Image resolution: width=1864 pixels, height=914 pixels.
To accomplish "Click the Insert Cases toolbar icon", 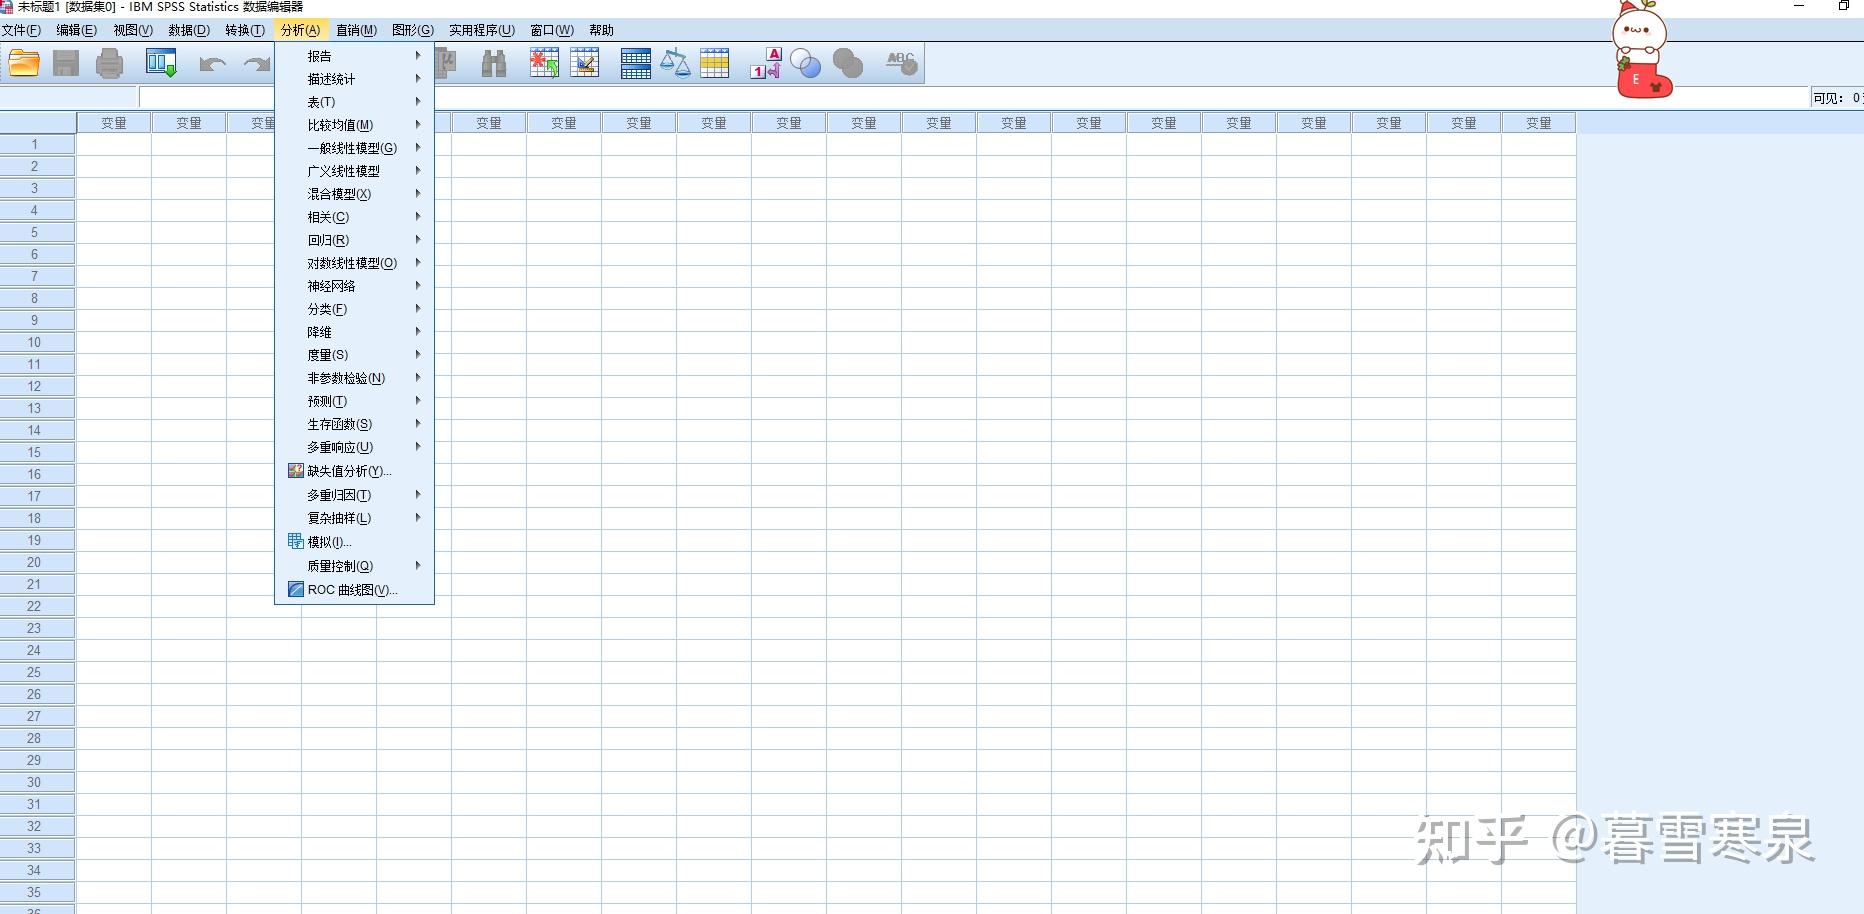I will [543, 62].
